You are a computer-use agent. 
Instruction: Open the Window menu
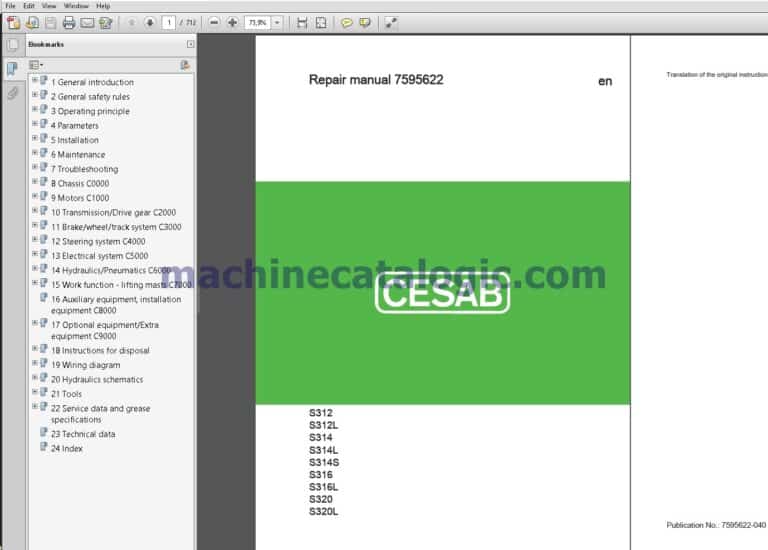(x=76, y=6)
